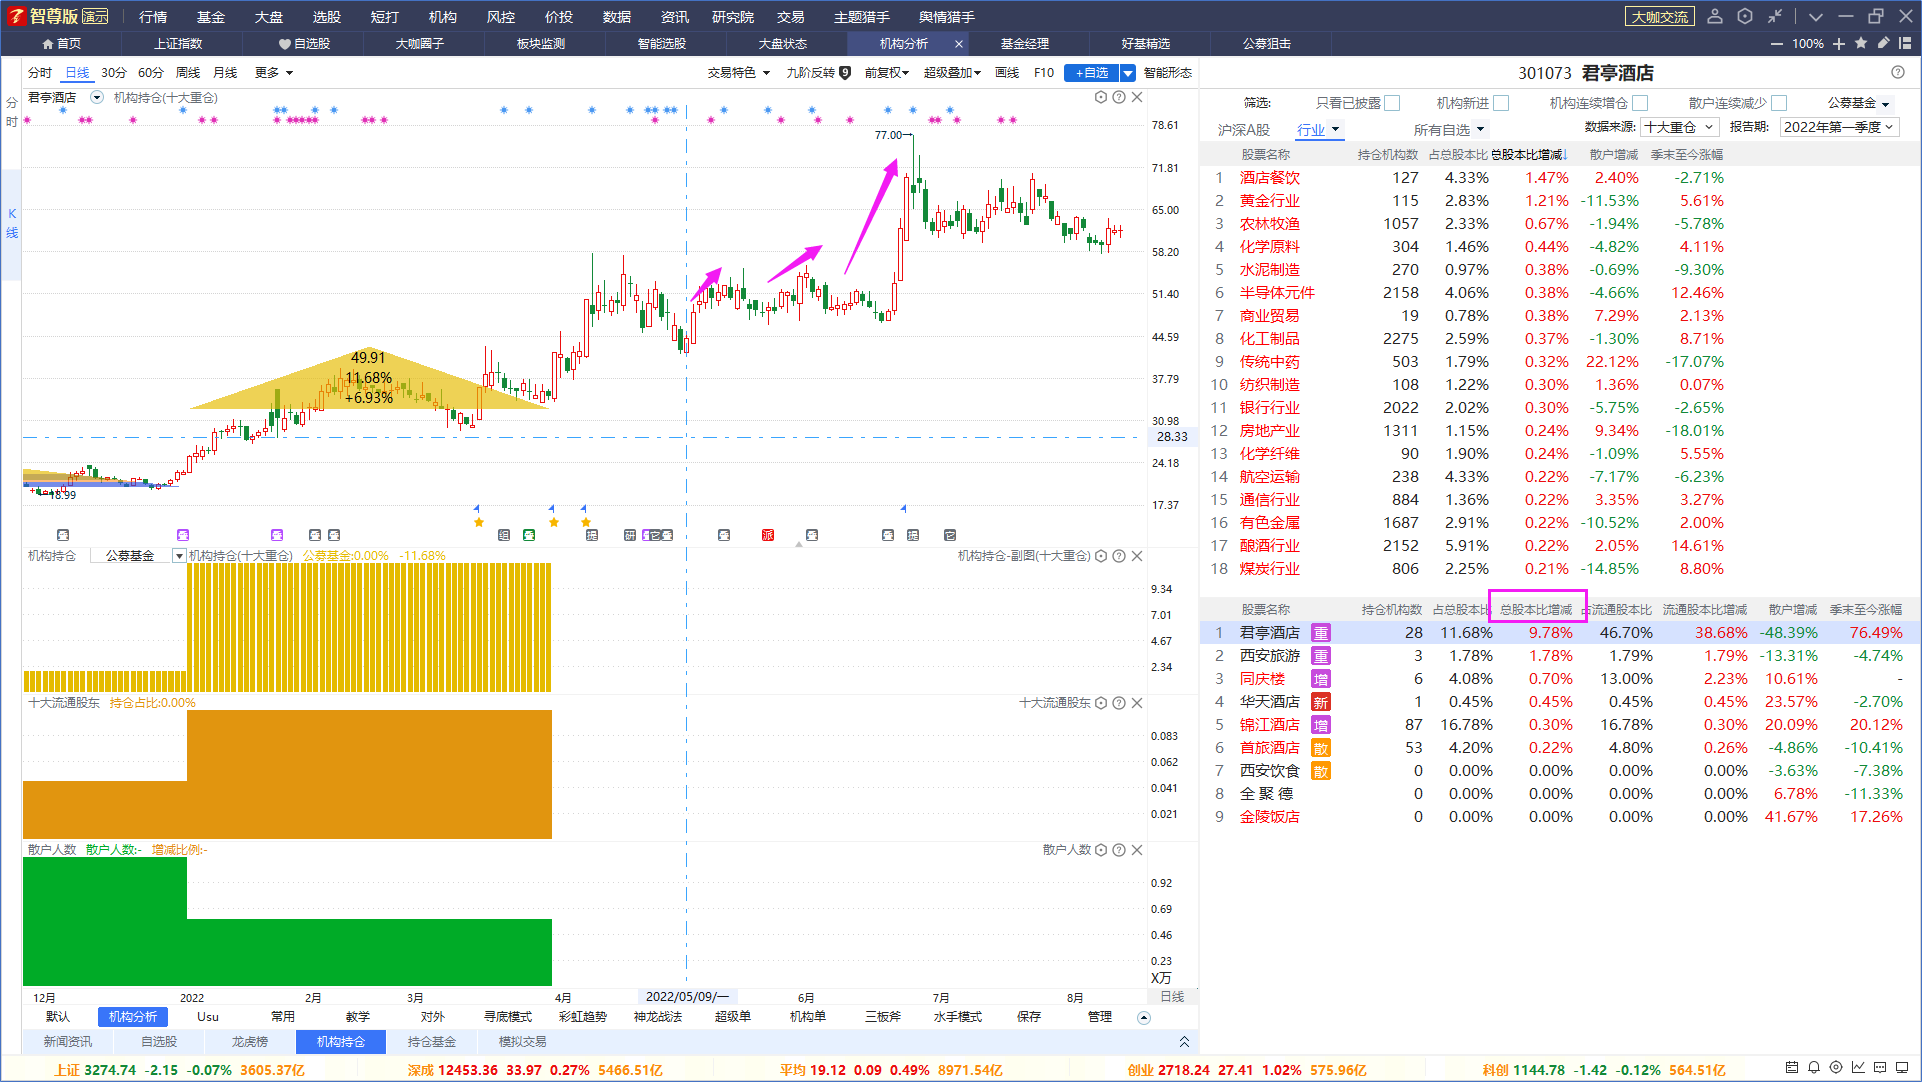Toggle the 九阶反转 indicator

tap(810, 72)
